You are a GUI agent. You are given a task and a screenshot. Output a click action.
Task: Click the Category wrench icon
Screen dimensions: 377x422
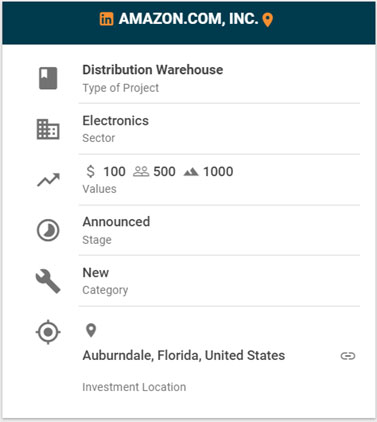click(x=48, y=281)
